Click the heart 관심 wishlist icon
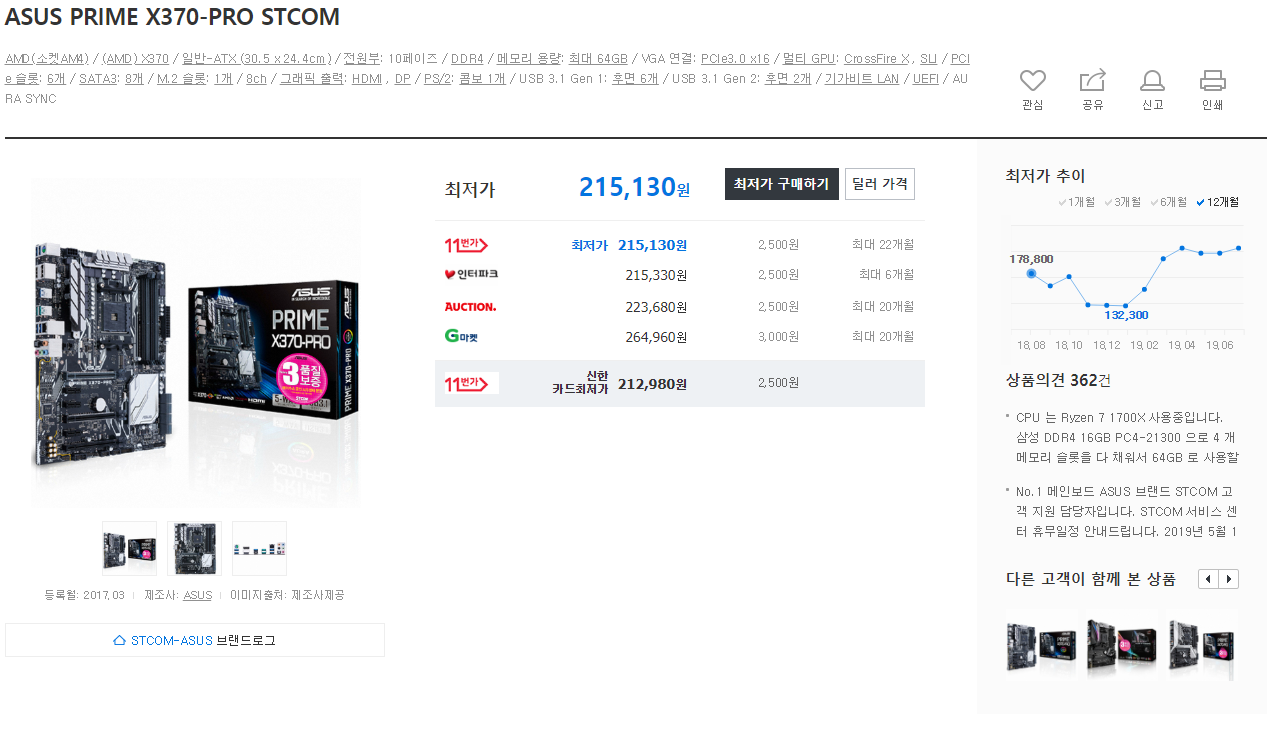 tap(1032, 81)
